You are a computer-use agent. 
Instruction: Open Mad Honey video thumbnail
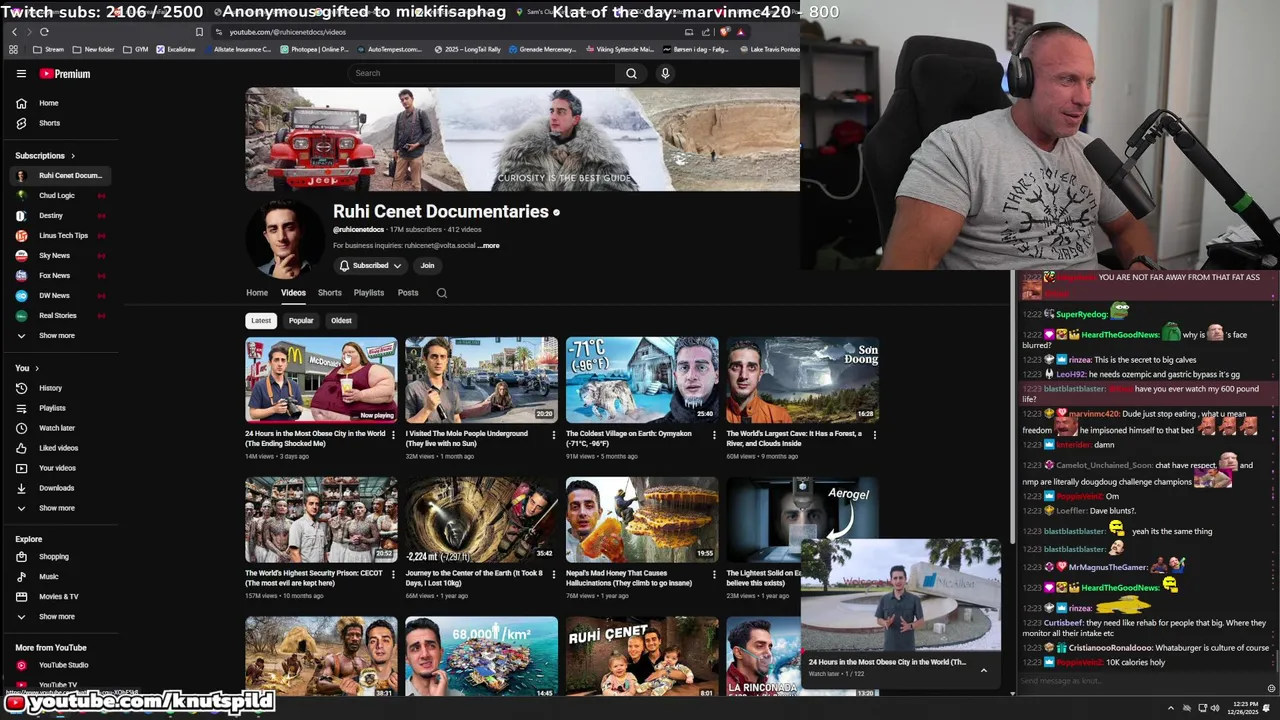(x=642, y=519)
